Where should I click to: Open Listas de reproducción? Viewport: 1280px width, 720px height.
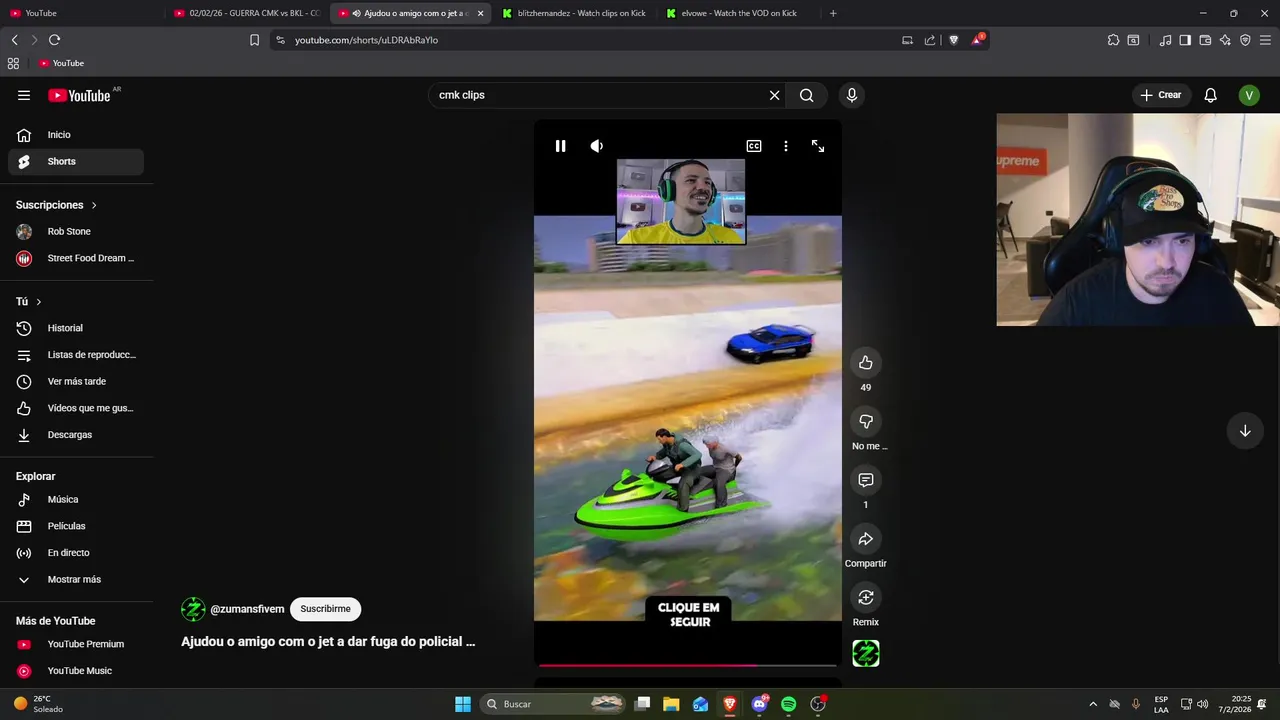coord(76,355)
